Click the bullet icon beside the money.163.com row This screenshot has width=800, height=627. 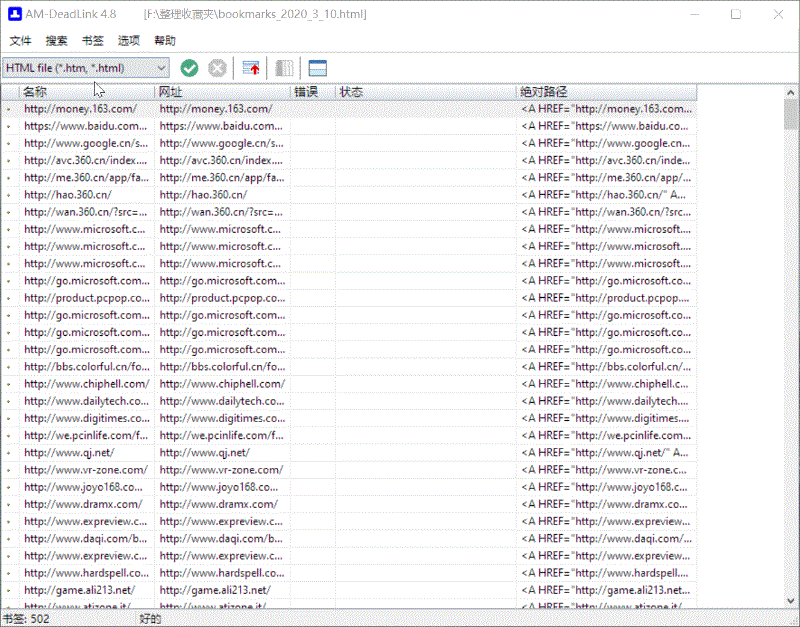pyautogui.click(x=9, y=109)
